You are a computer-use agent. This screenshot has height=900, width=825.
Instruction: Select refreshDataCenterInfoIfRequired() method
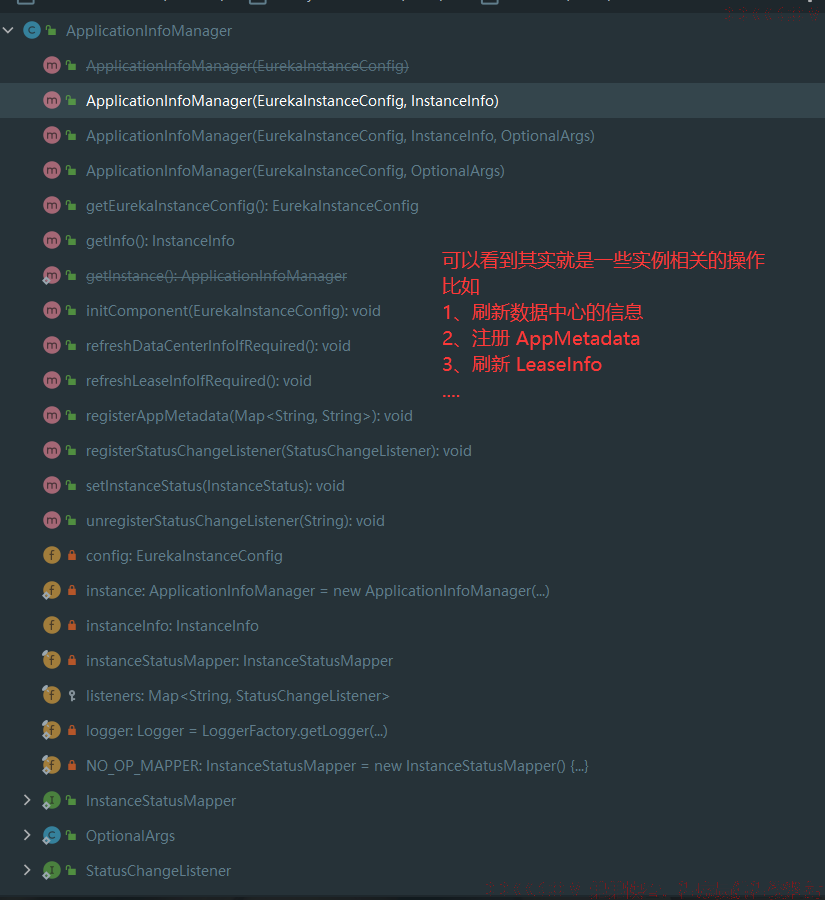pos(412,346)
